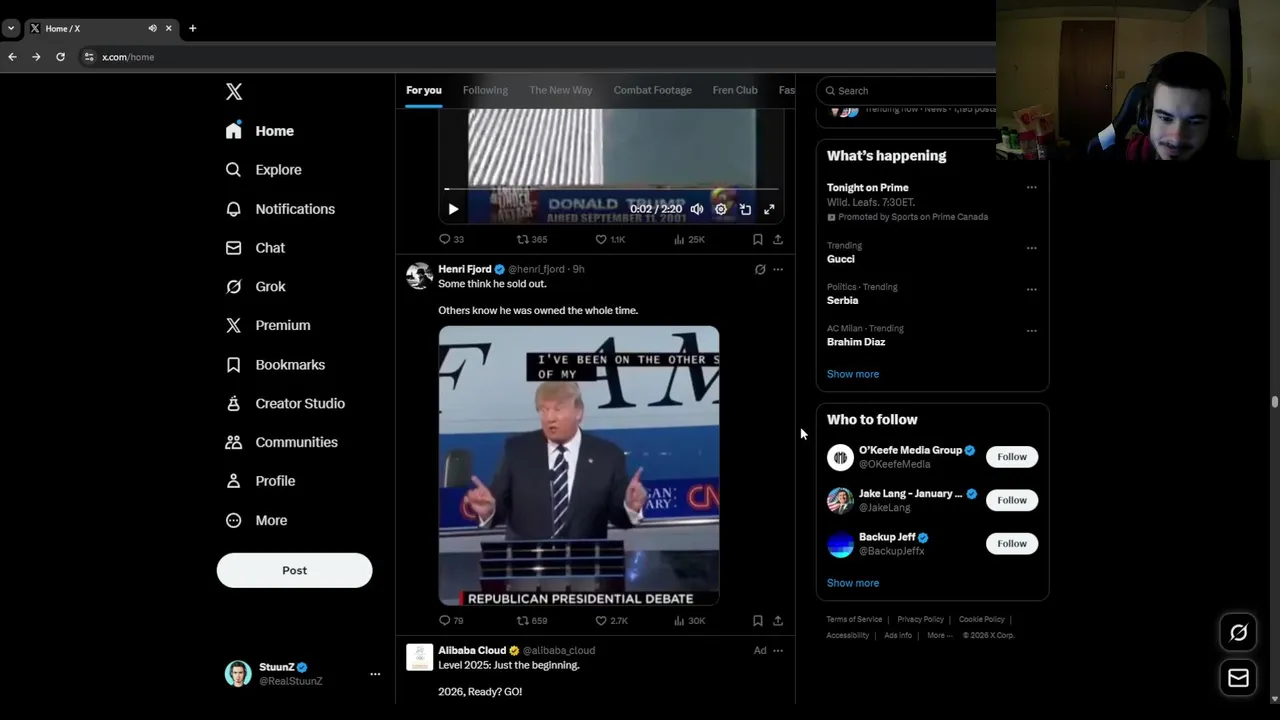Screen dimensions: 1280x720
Task: Open floating Grok button
Action: click(1238, 633)
